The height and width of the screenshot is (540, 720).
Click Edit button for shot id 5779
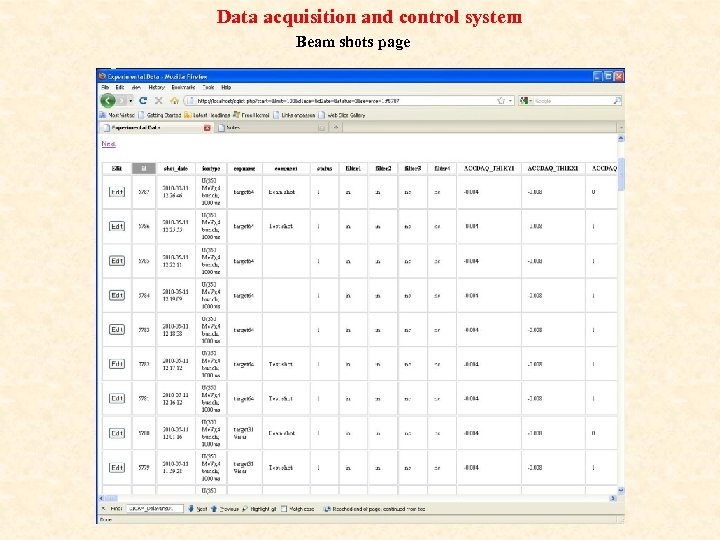point(117,467)
